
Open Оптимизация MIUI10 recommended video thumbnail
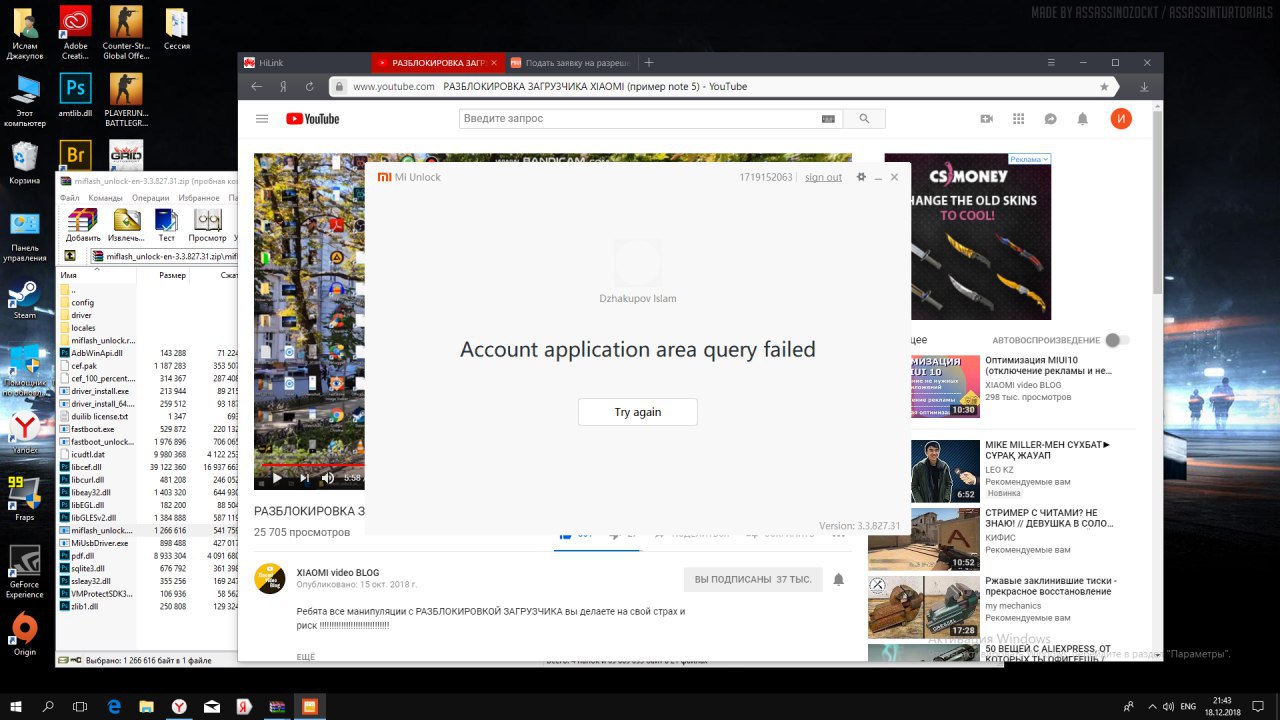[946, 386]
